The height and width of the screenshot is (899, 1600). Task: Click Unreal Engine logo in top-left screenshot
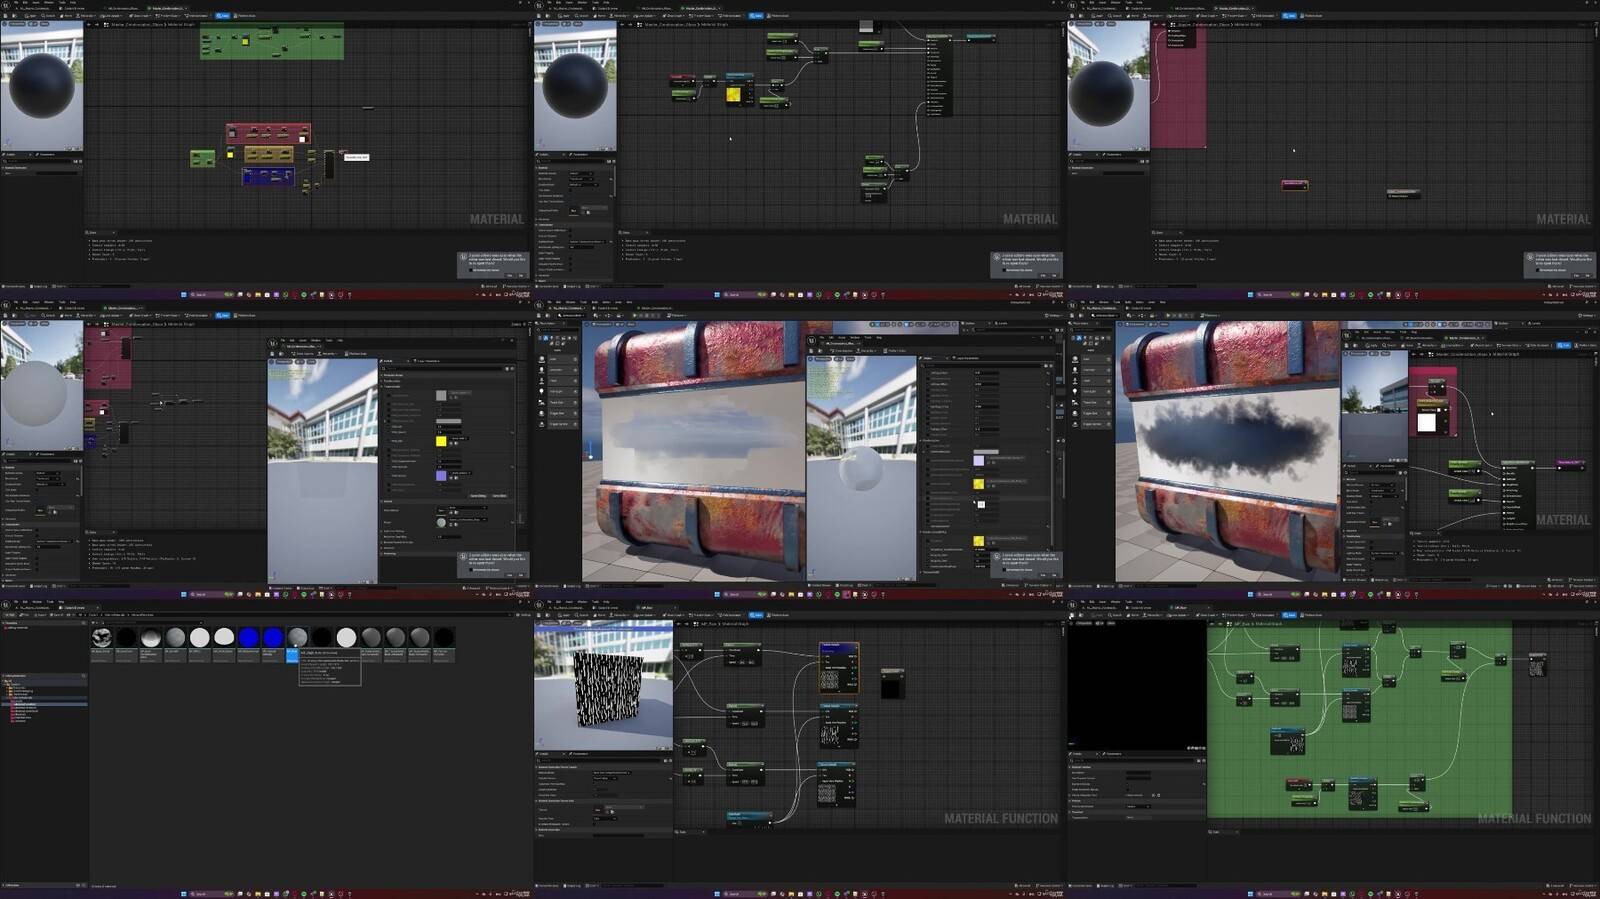[x=5, y=5]
